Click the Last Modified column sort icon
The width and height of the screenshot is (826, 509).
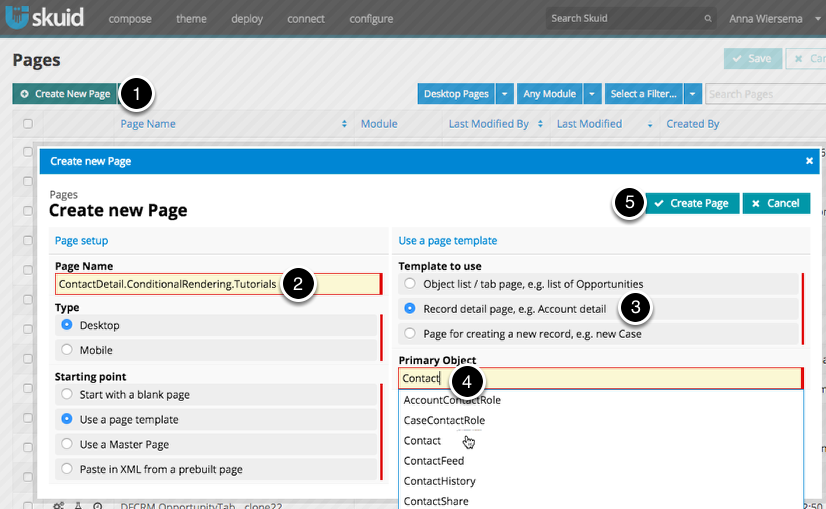[649, 124]
